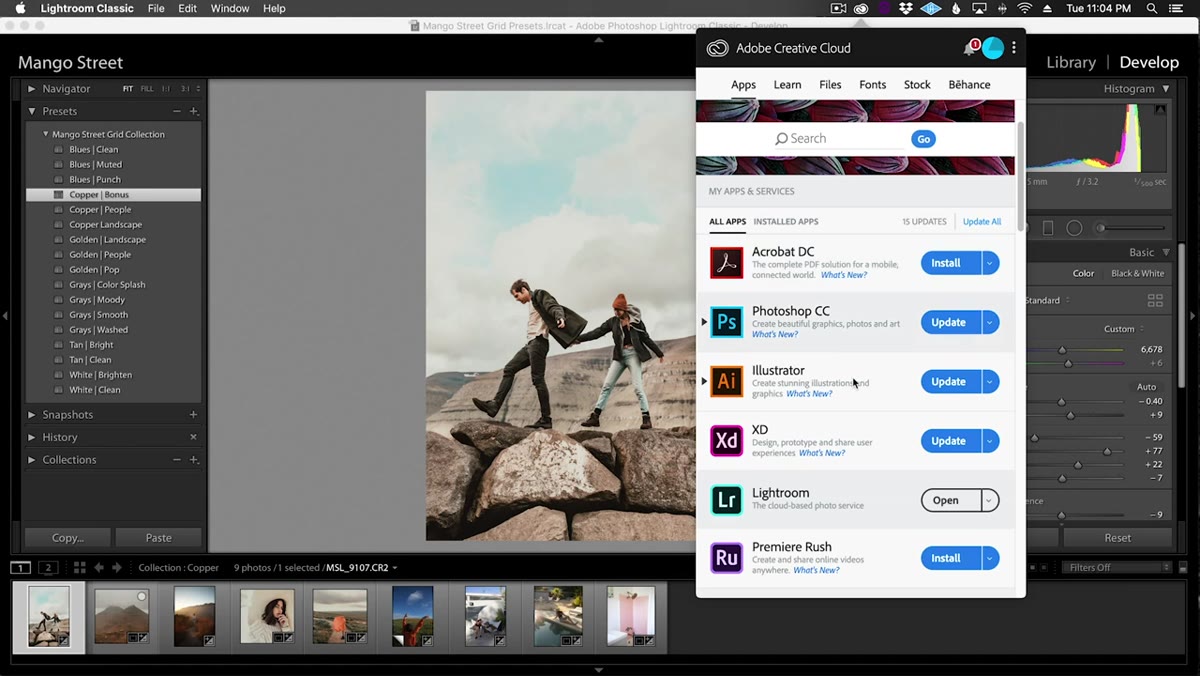This screenshot has width=1200, height=676.
Task: Collapse the Presets panel
Action: [32, 111]
